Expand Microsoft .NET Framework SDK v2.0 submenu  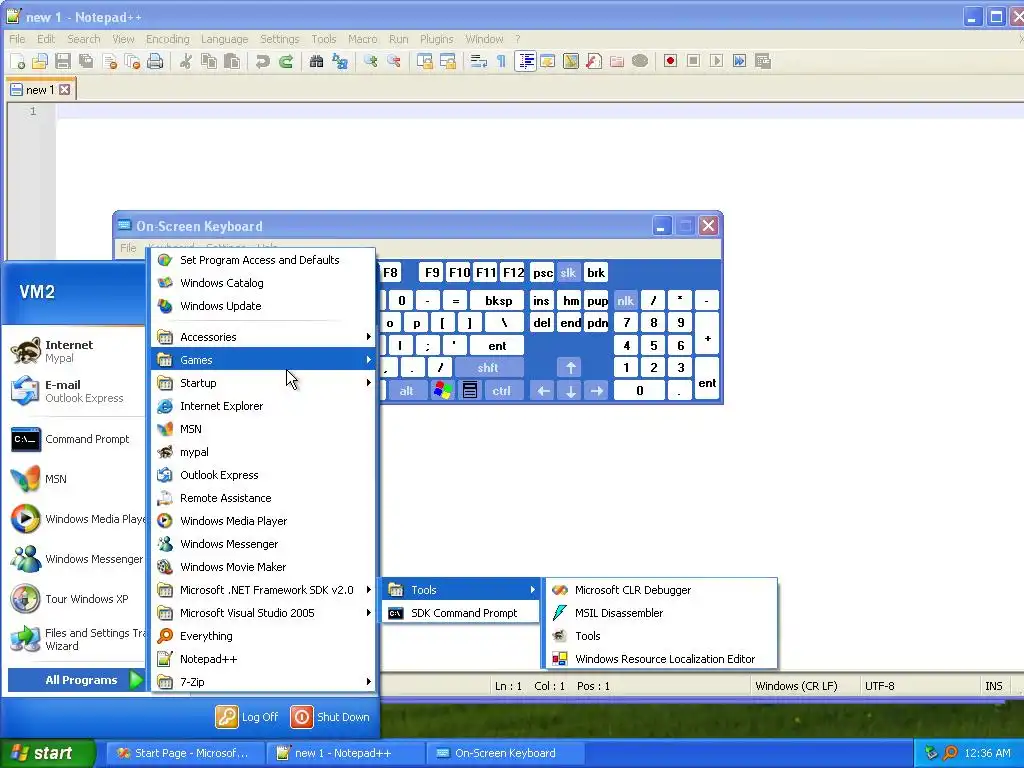264,590
